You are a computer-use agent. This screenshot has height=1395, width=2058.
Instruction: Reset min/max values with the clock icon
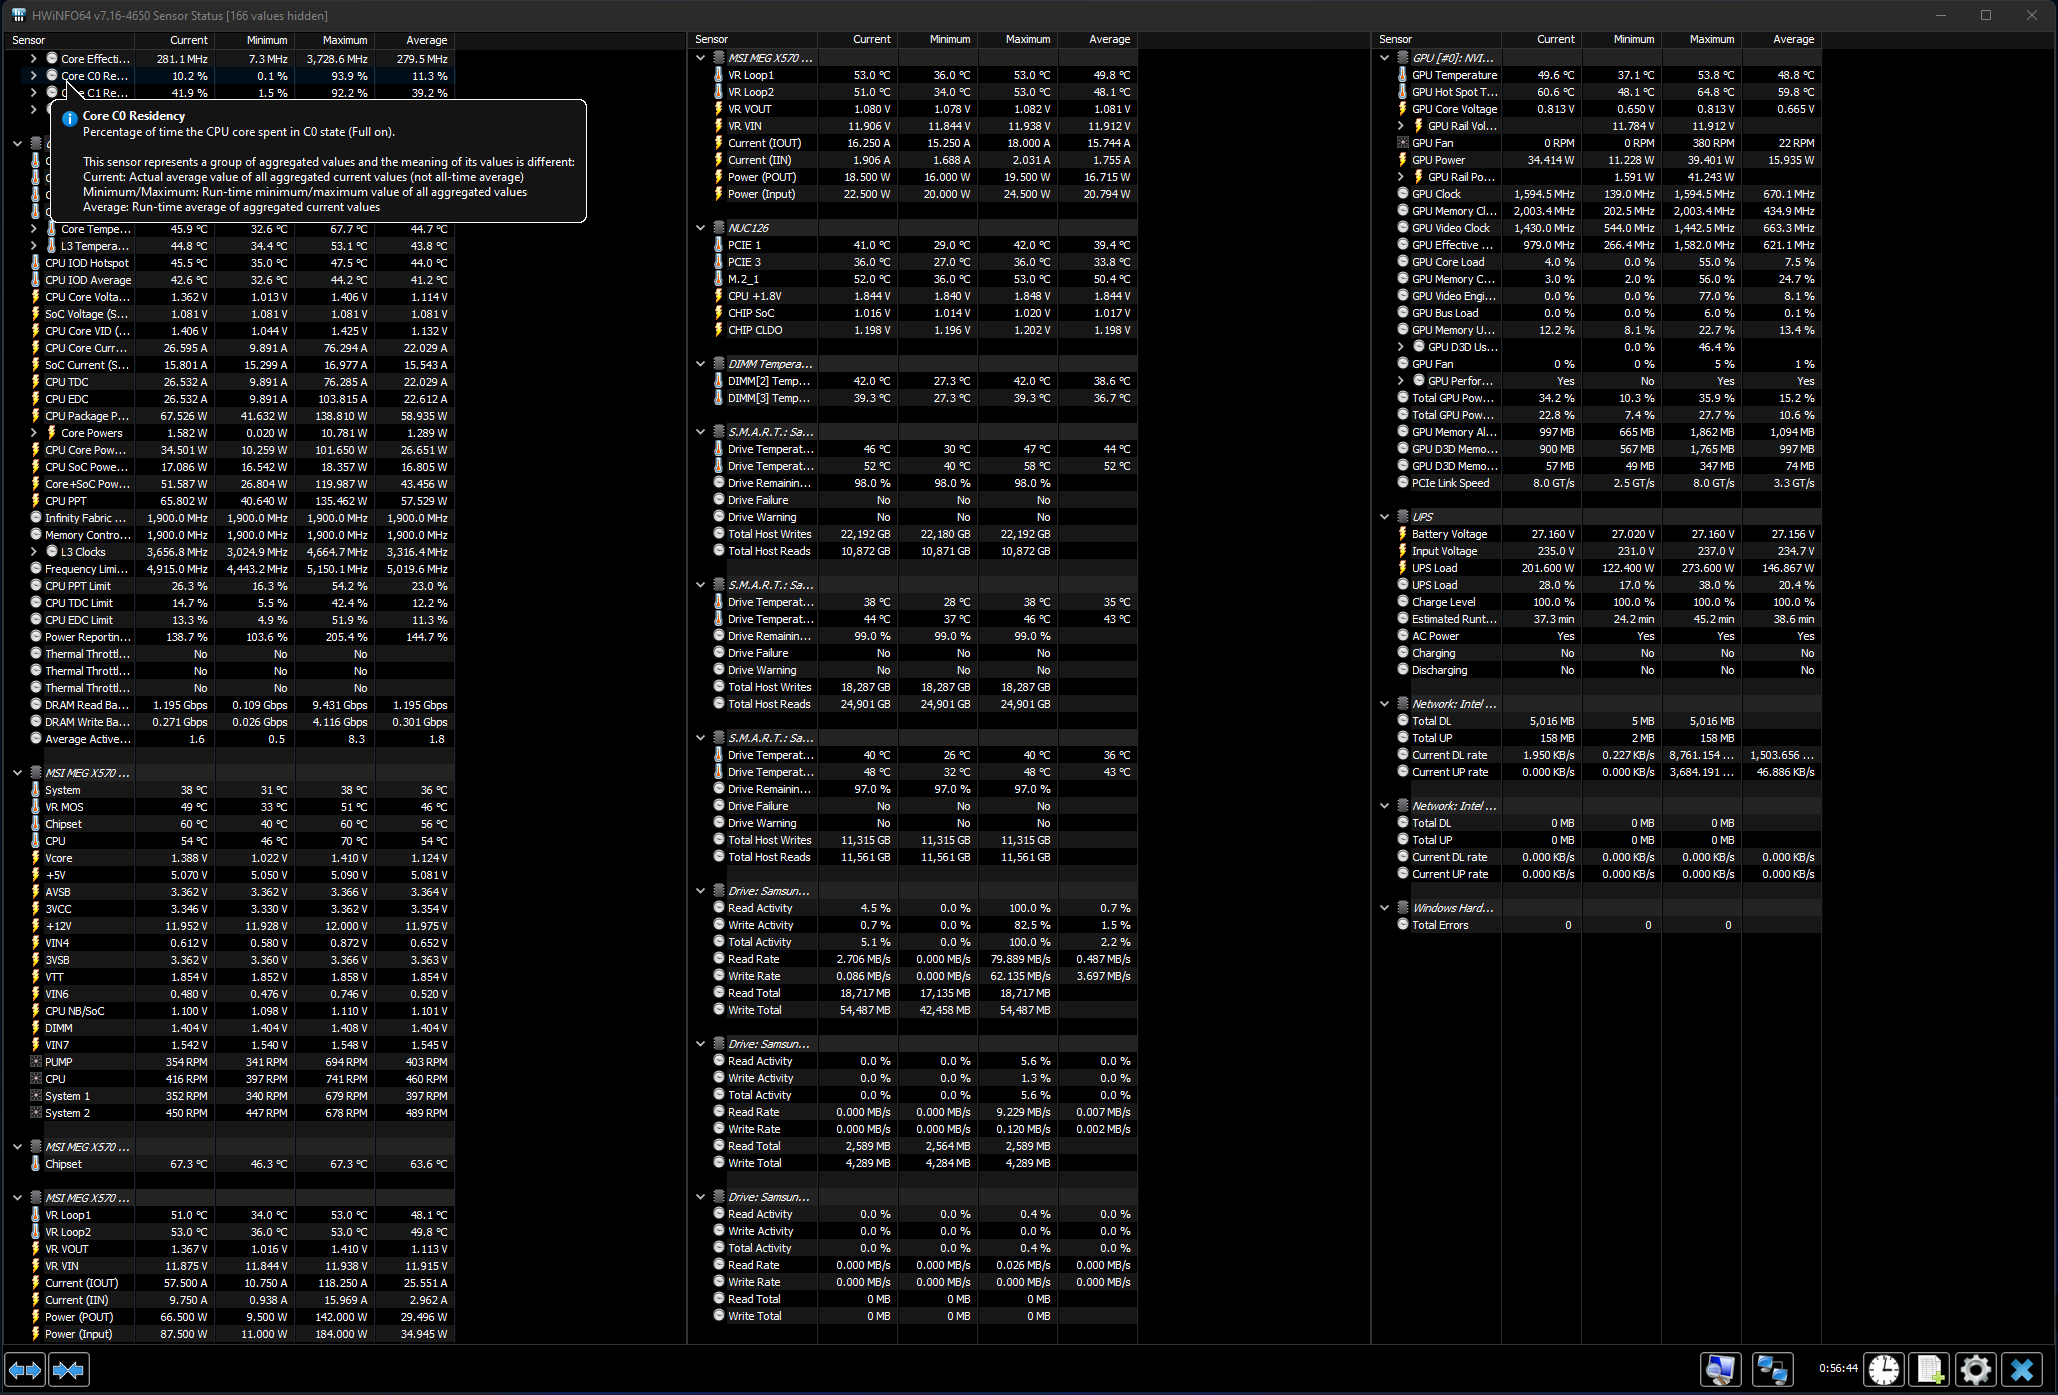click(1884, 1369)
